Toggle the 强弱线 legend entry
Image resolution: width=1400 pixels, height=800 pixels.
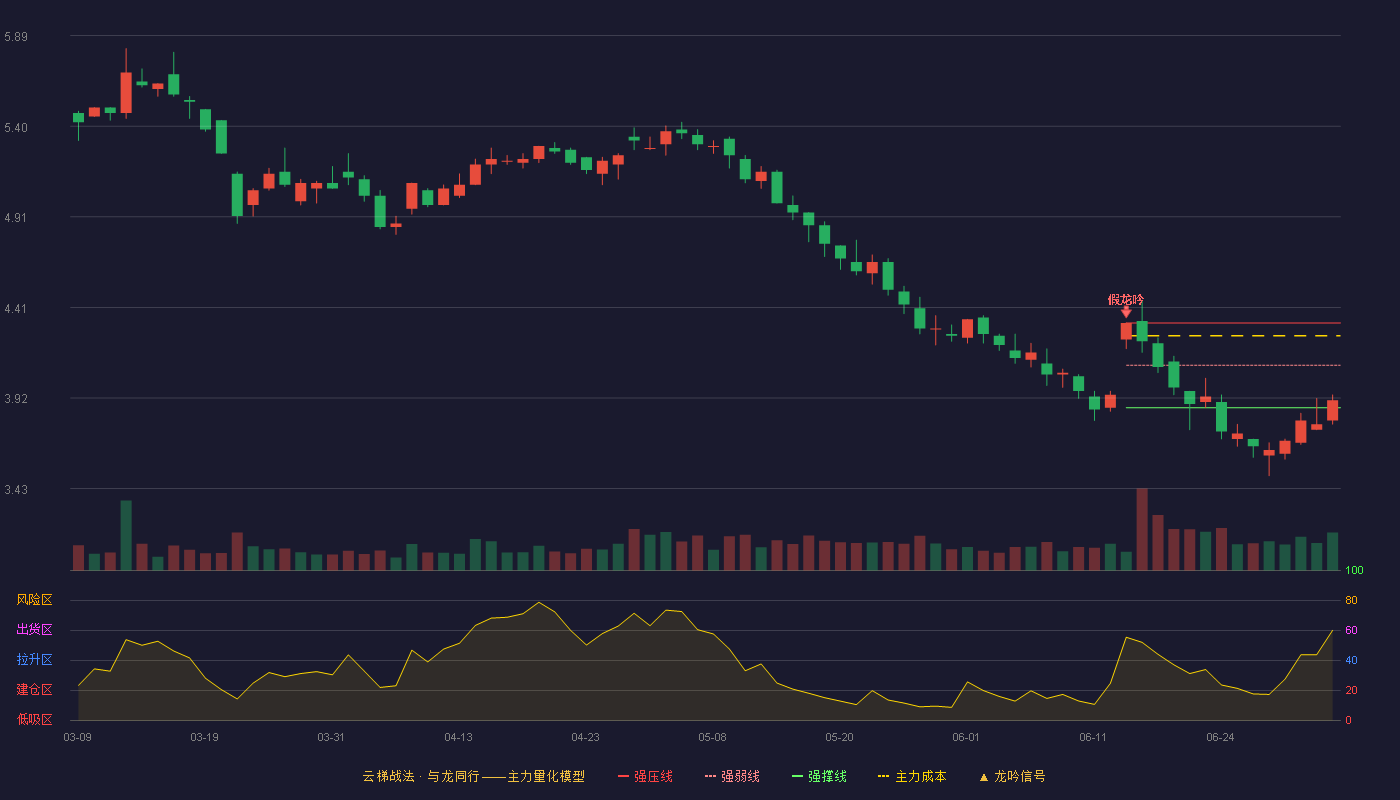coord(732,776)
